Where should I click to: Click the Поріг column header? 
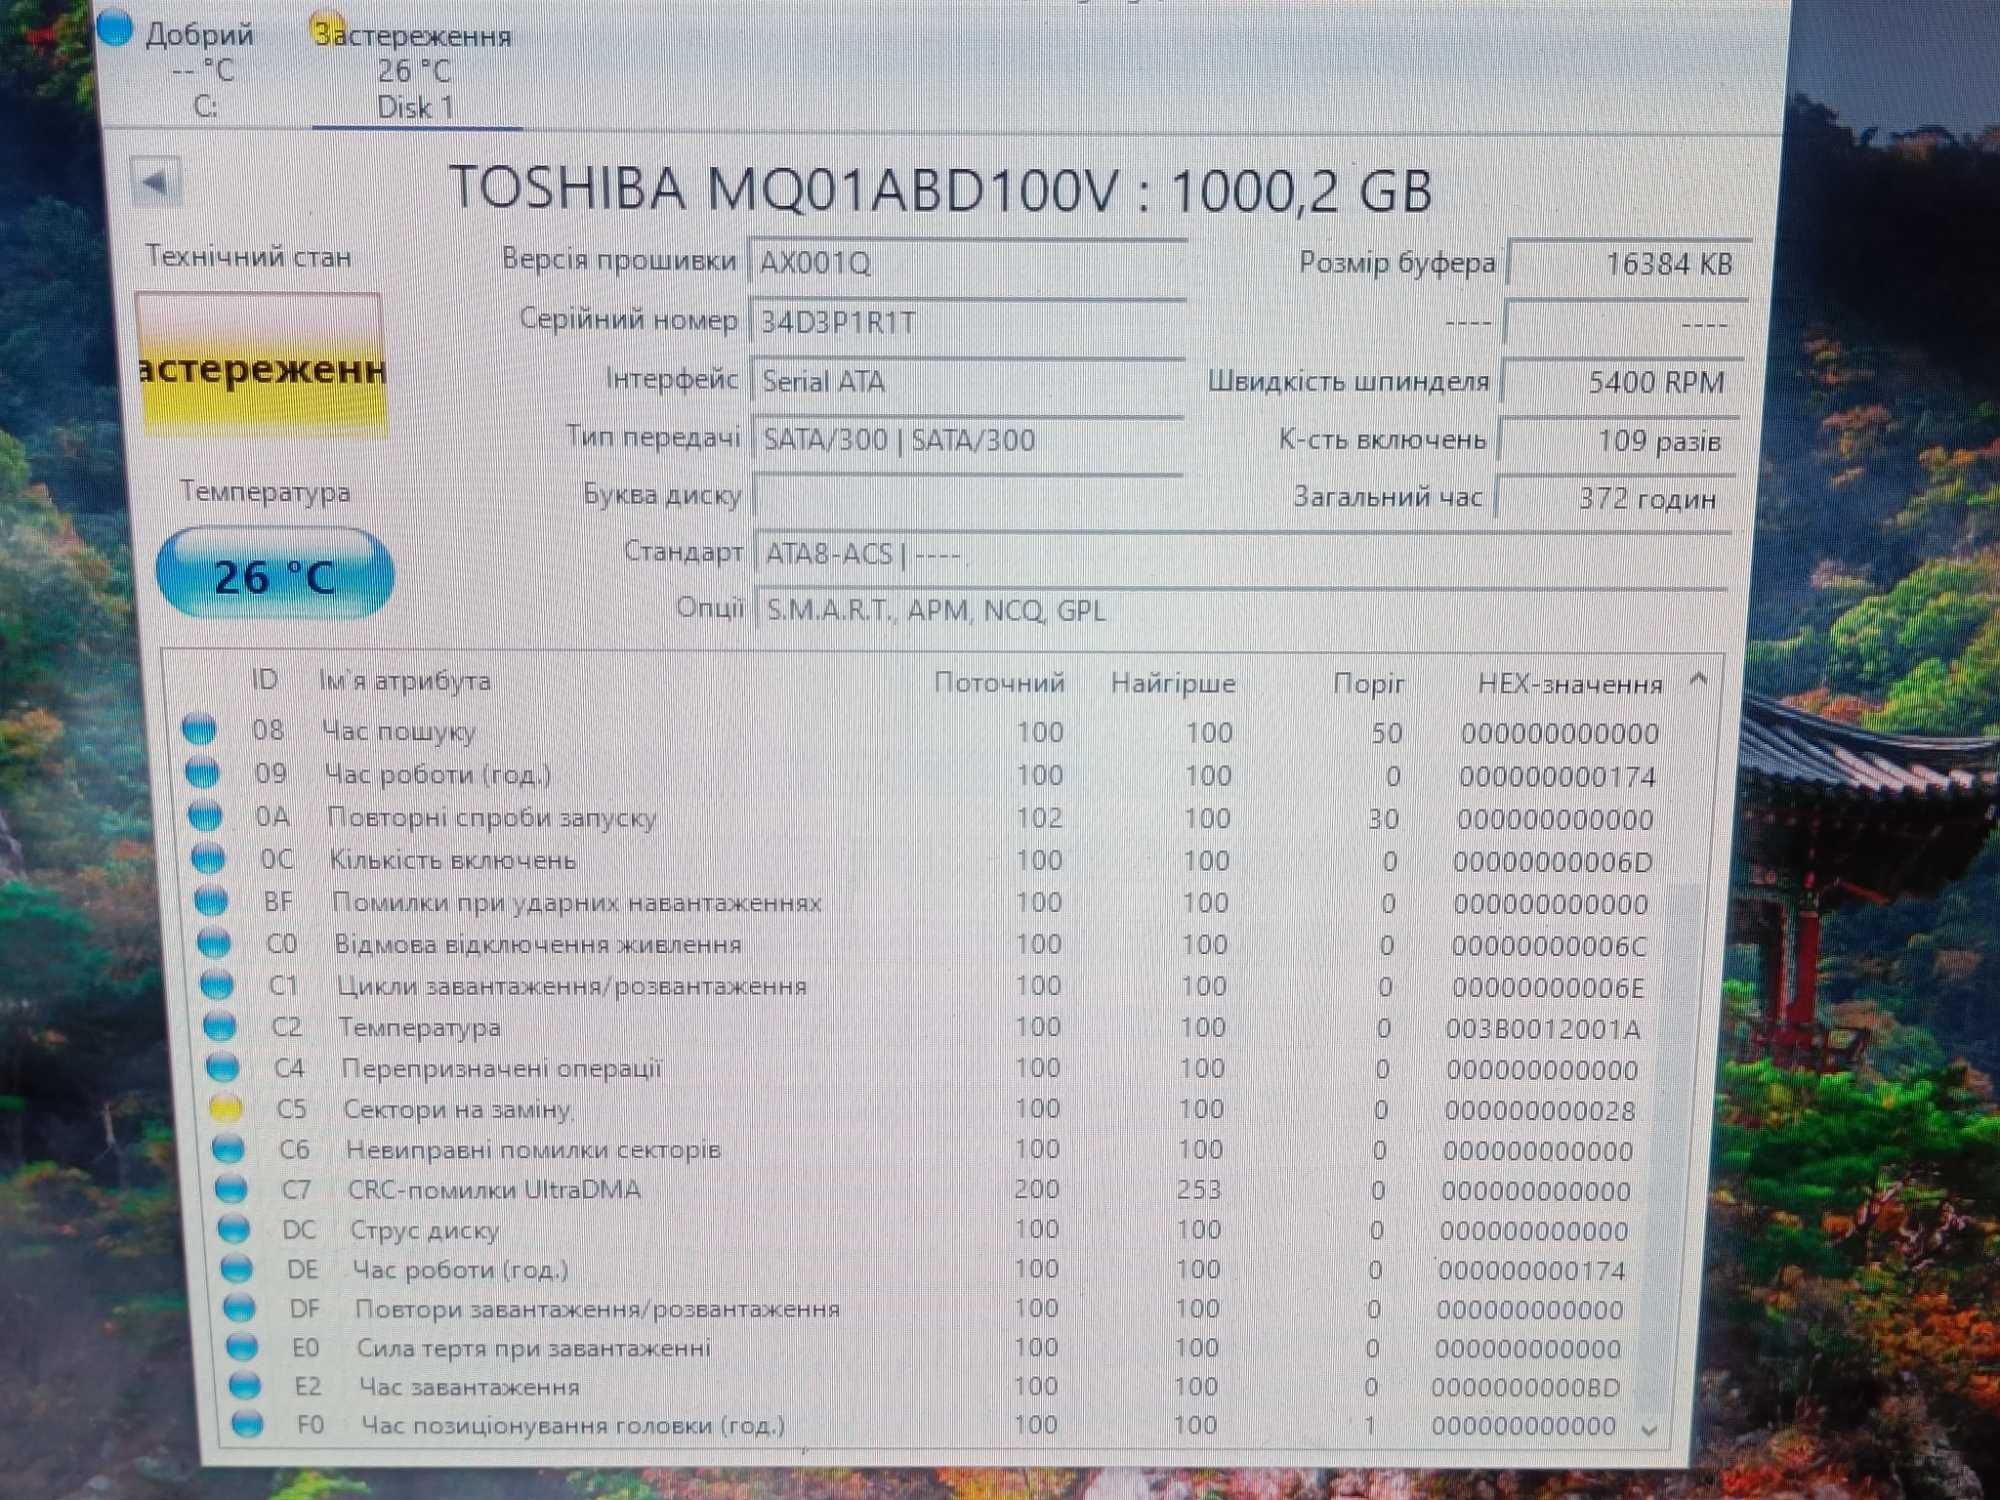click(1368, 684)
